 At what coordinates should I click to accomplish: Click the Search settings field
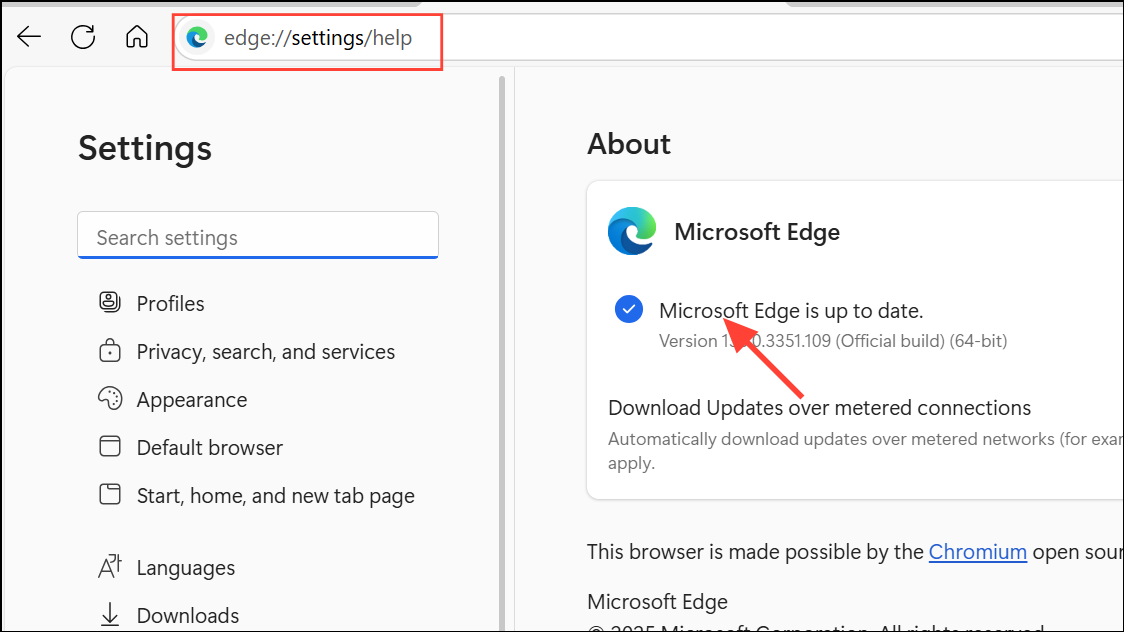point(258,236)
